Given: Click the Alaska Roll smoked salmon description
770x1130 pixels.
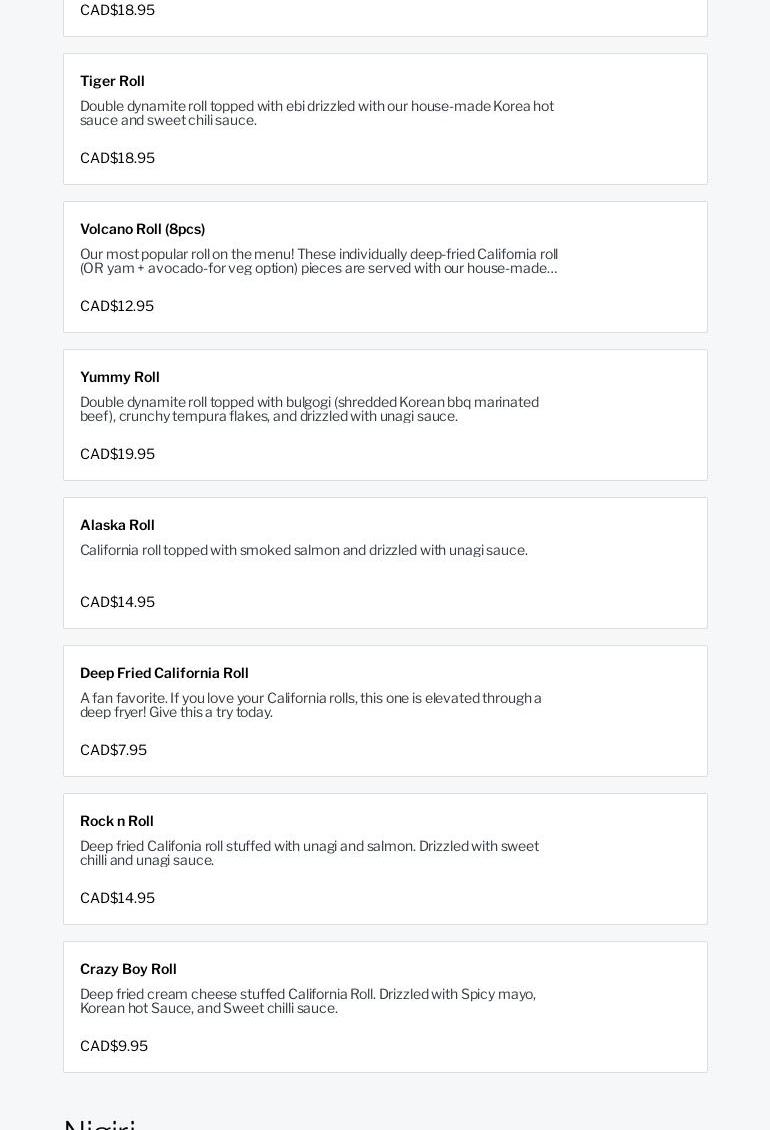Looking at the screenshot, I should click(x=303, y=550).
